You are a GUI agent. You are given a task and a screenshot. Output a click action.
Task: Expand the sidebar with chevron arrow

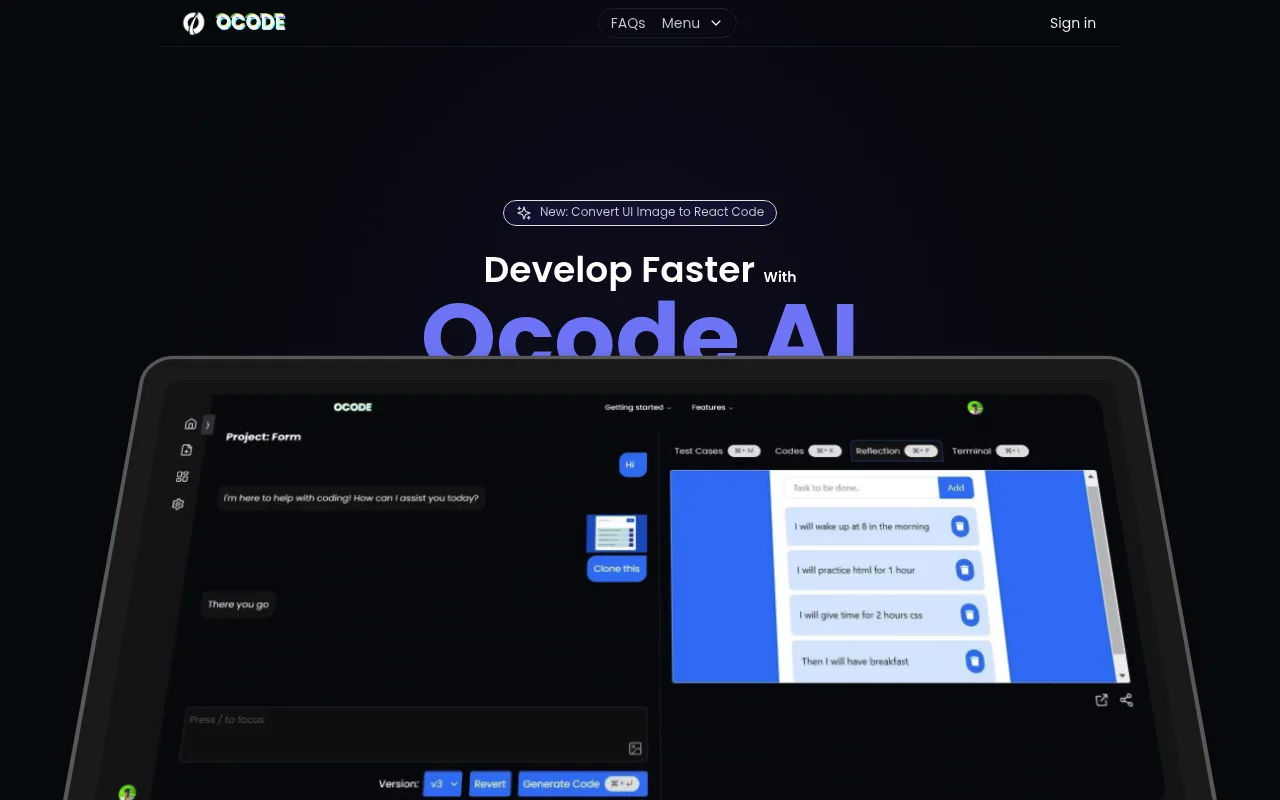208,425
